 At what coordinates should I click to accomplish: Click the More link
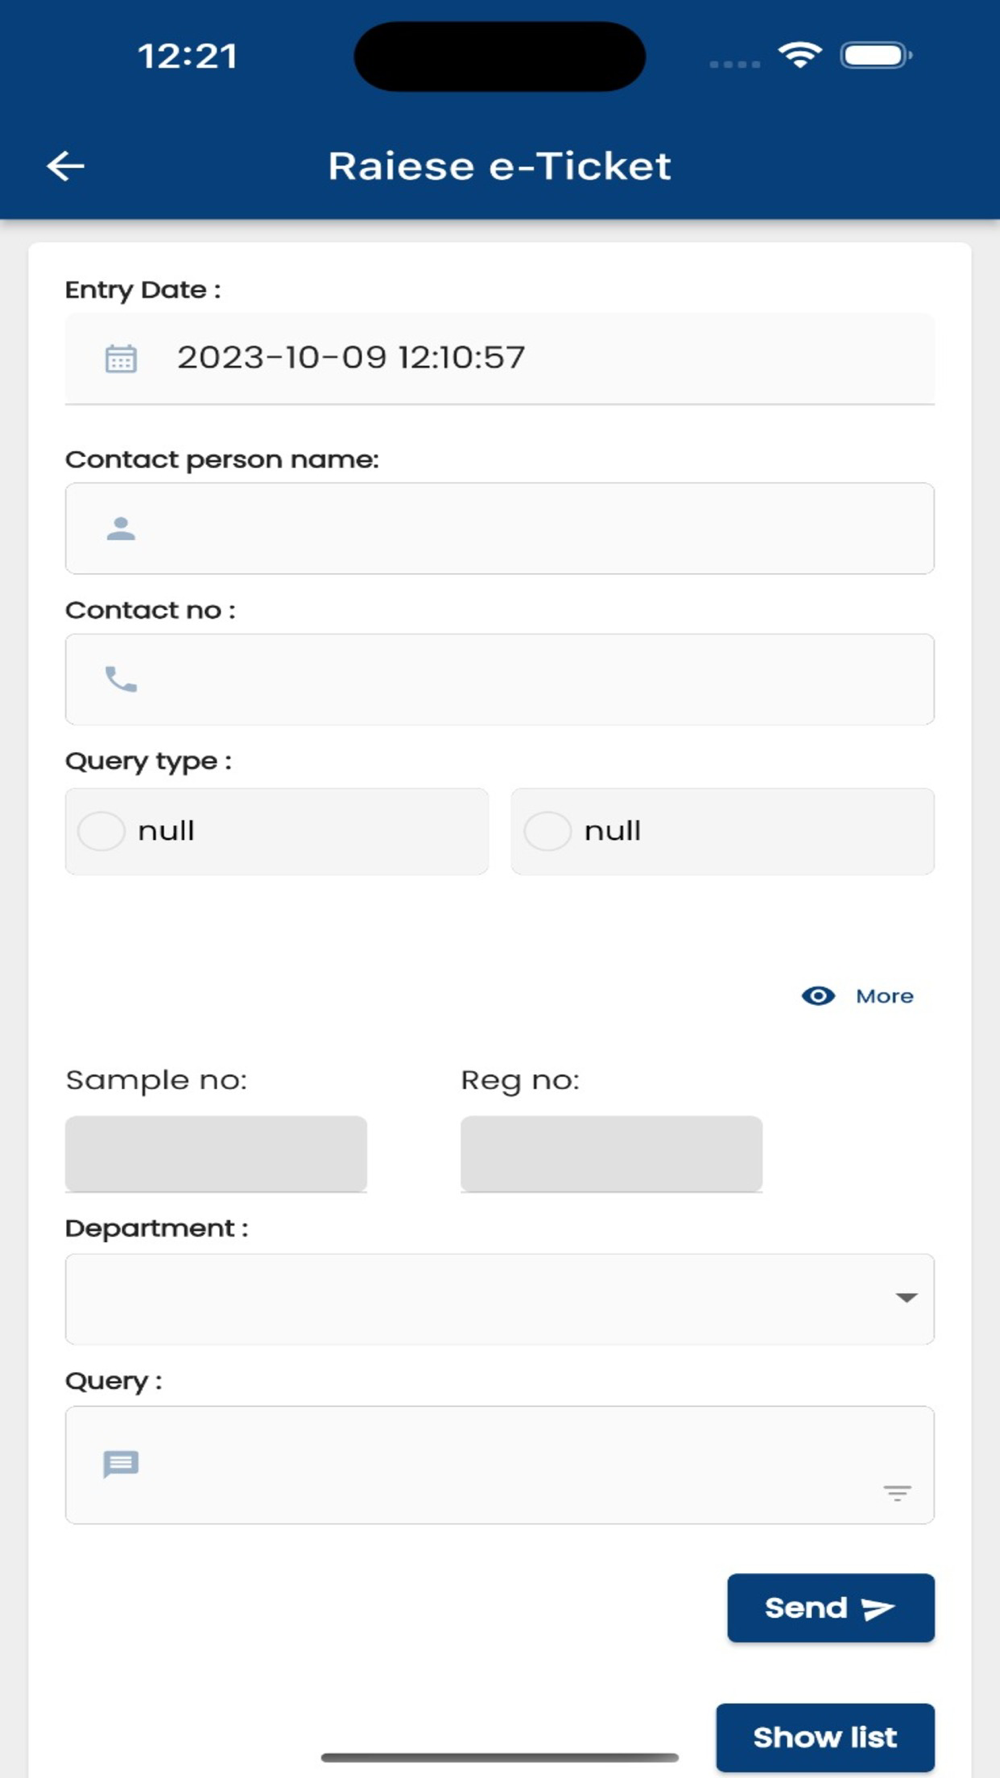[884, 996]
